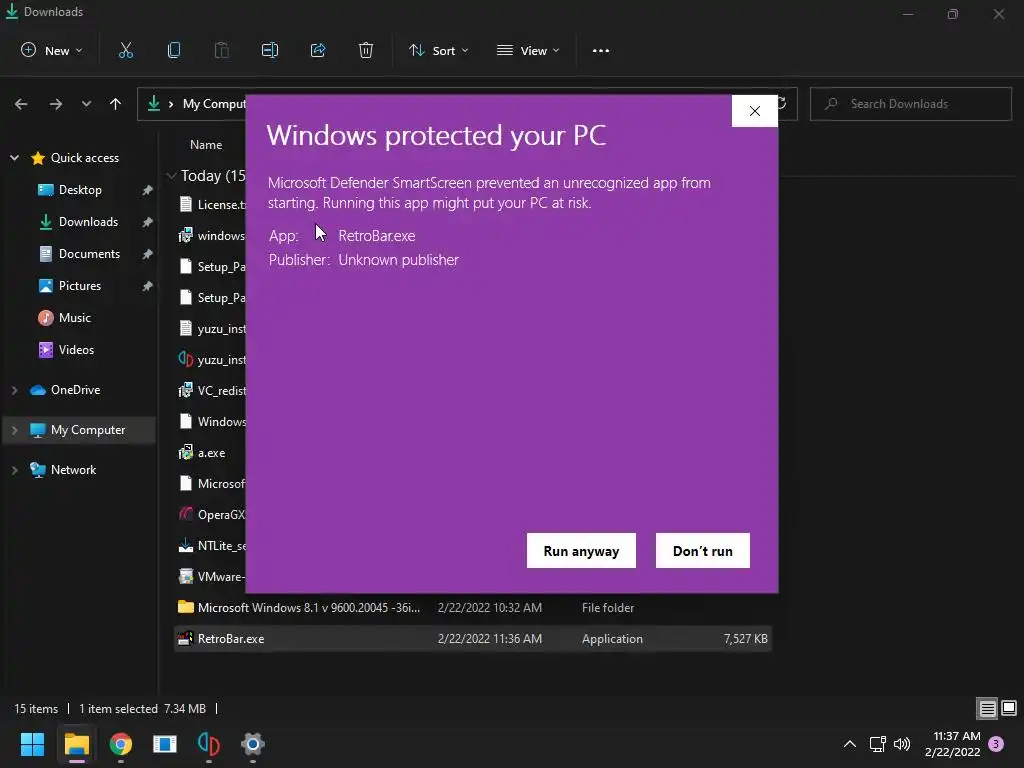This screenshot has height=768, width=1024.
Task: Show hidden system tray icons
Action: (850, 744)
